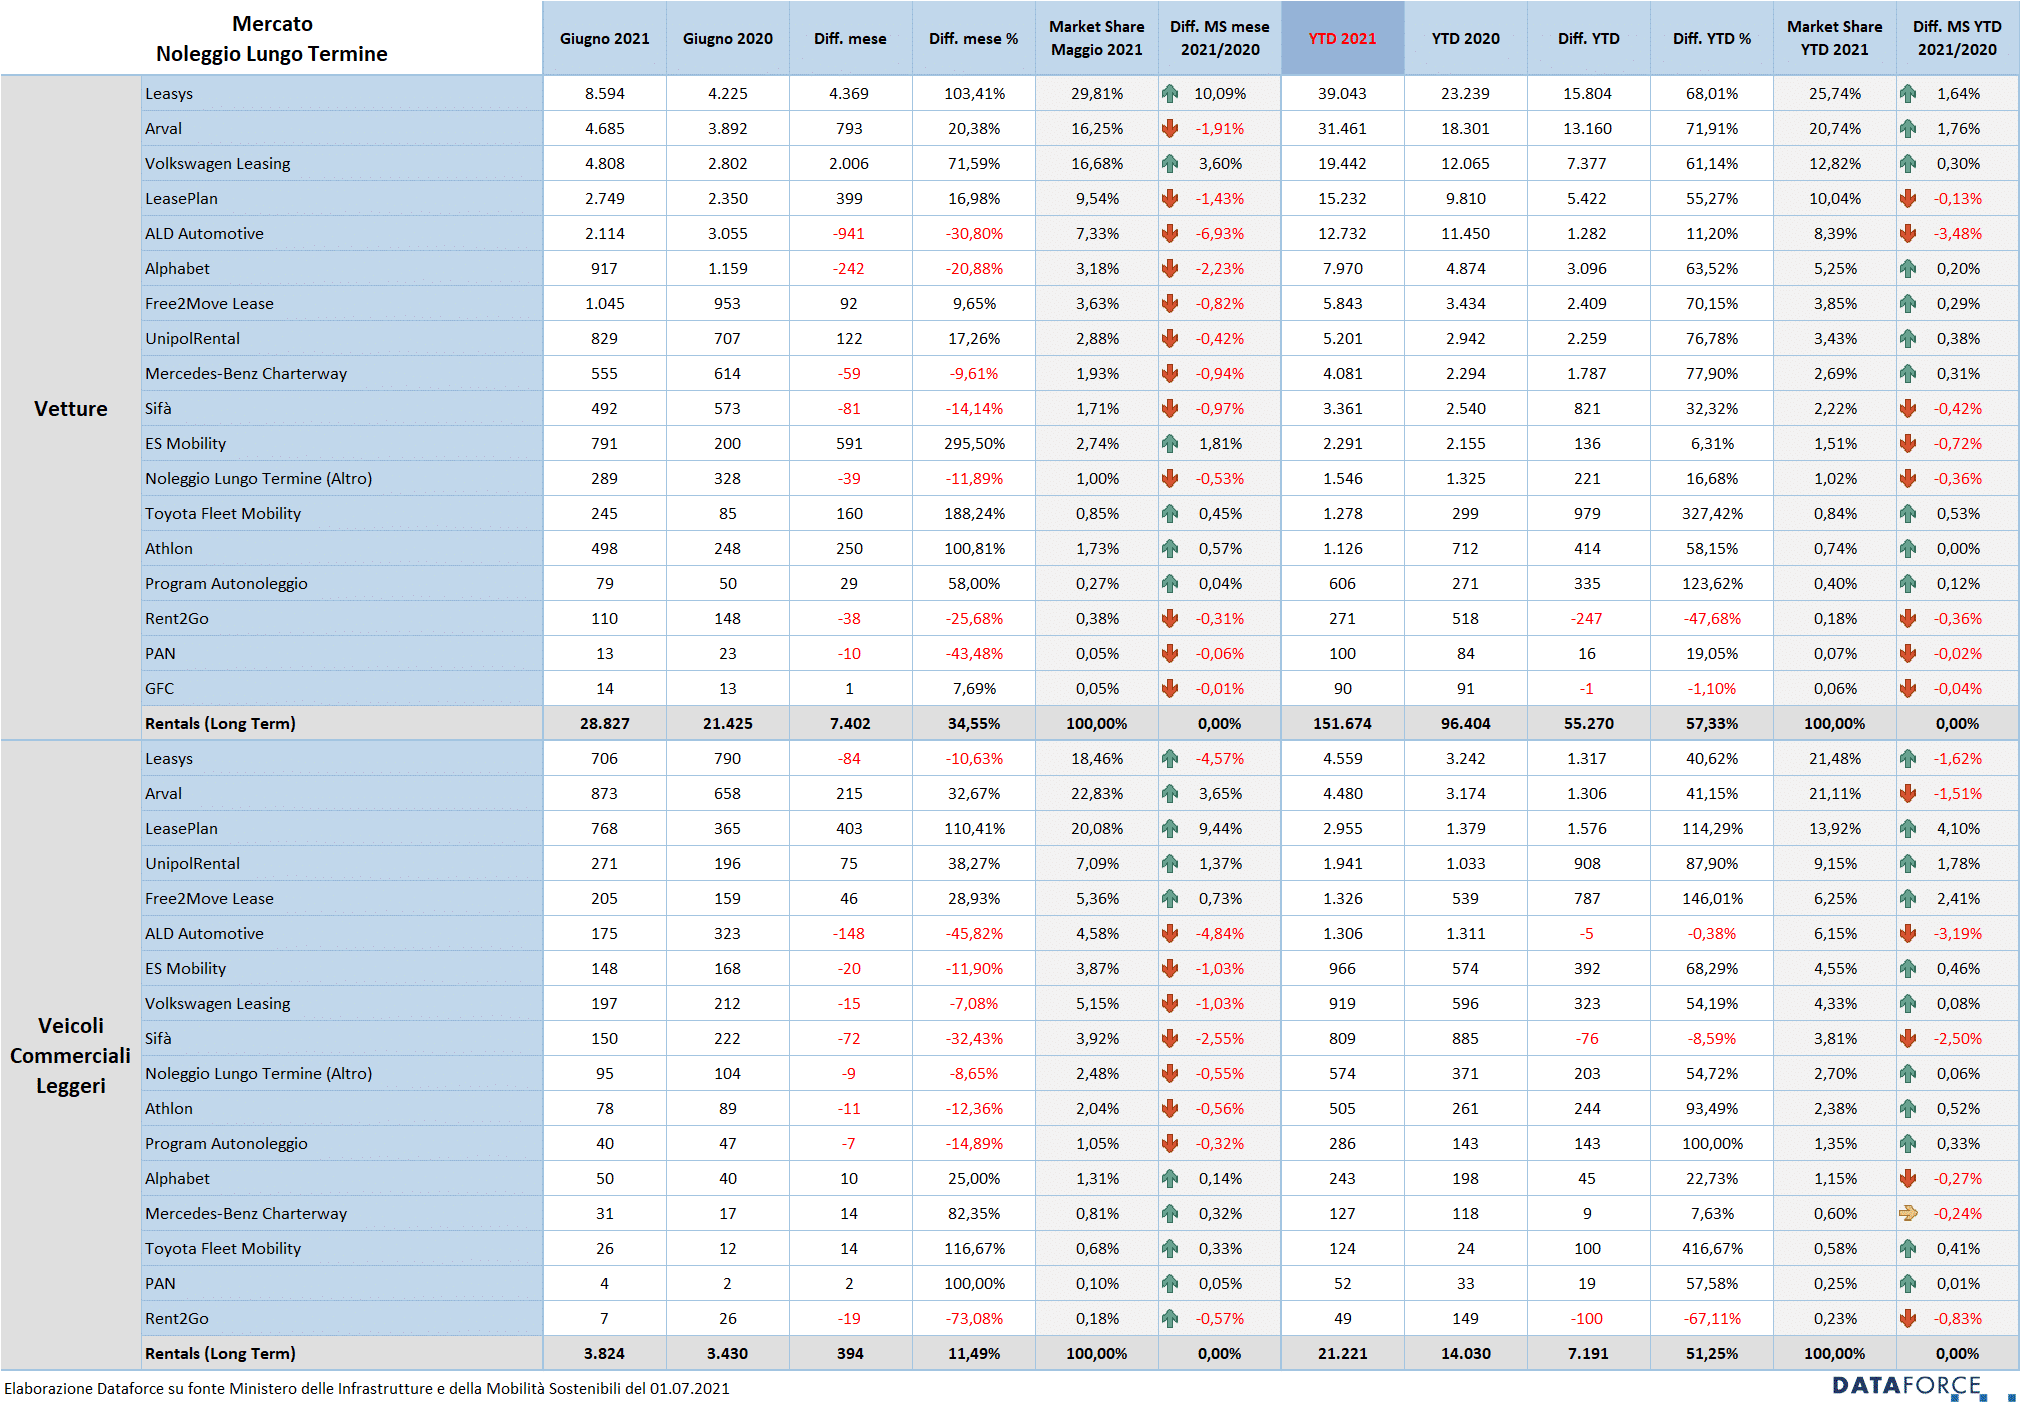Click red arrow beside -0,06% PAN Vetture
This screenshot has width=2020, height=1406.
1170,654
